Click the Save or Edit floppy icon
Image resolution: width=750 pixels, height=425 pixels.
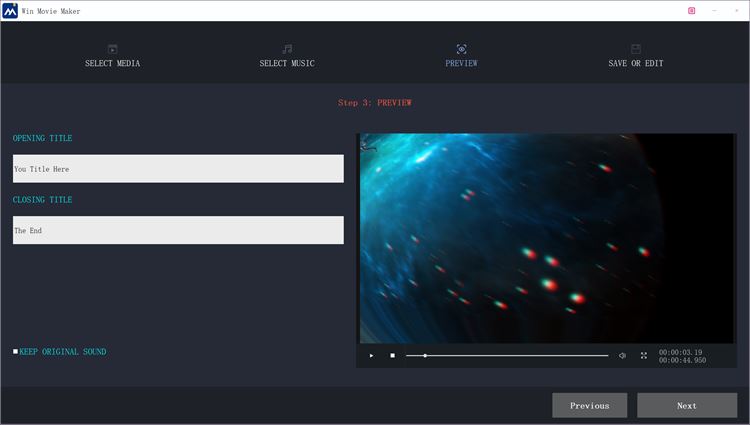coord(636,49)
